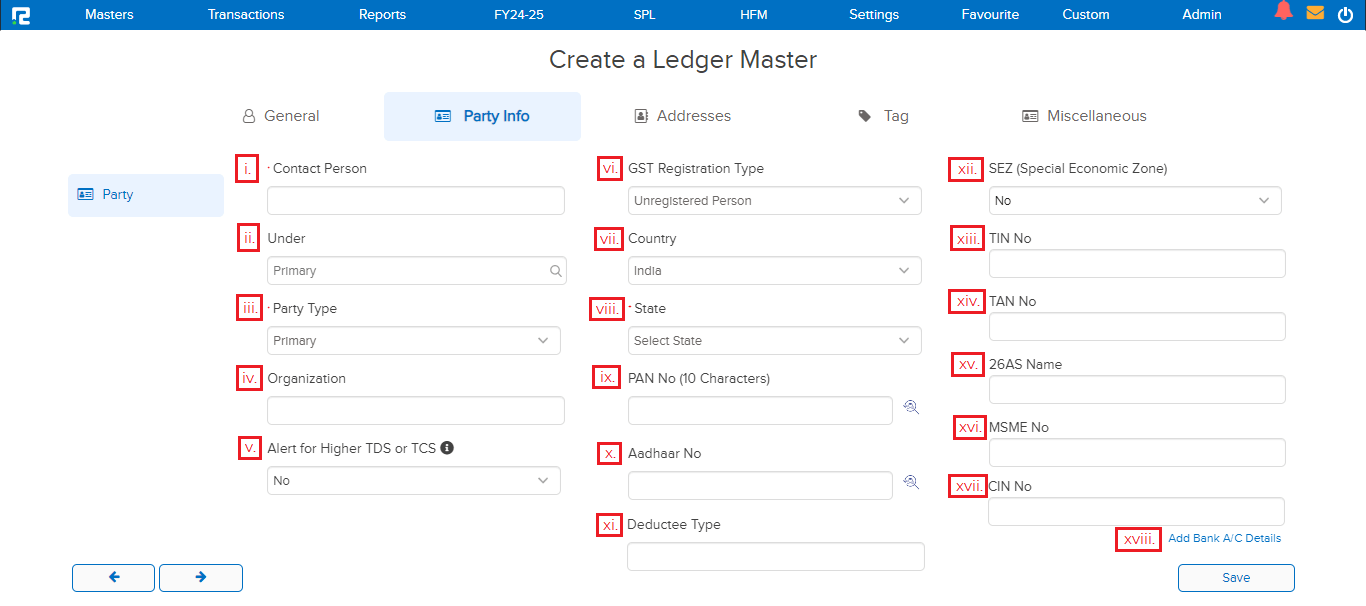Viewport: 1366px width, 606px height.
Task: Click the Aadhaar No verify search icon
Action: 910,482
